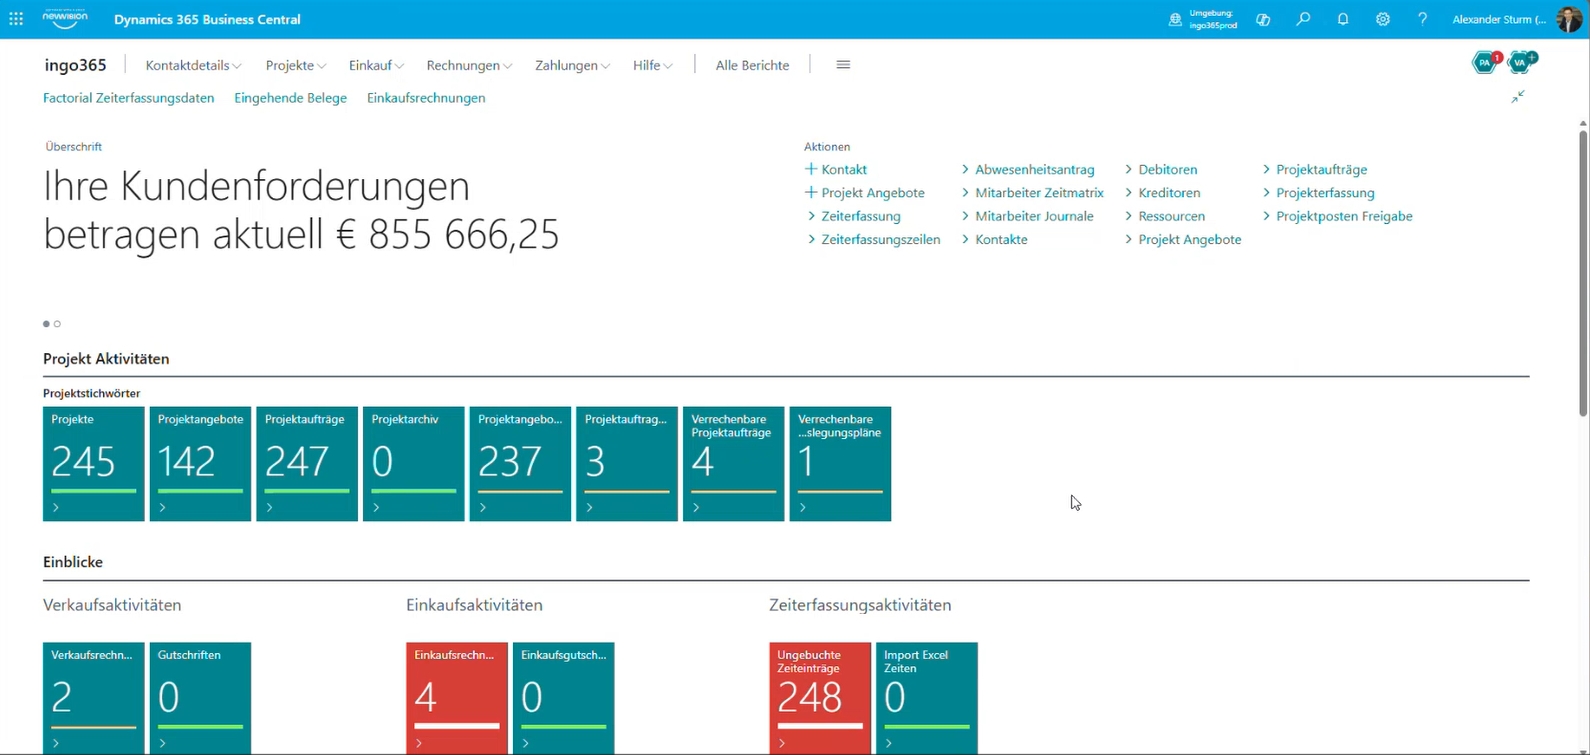Click the help question mark icon
The height and width of the screenshot is (755, 1590).
1422,19
